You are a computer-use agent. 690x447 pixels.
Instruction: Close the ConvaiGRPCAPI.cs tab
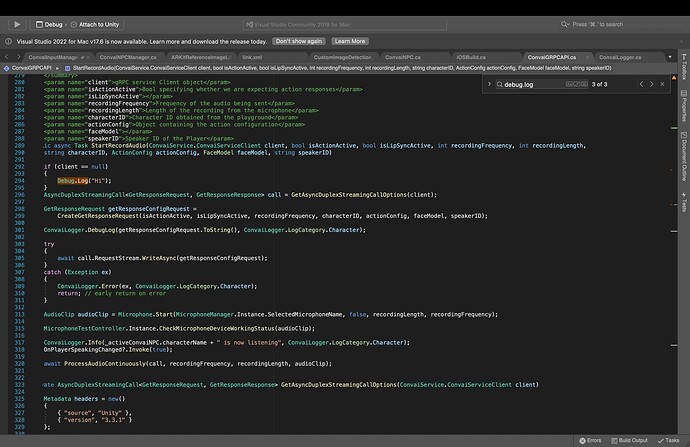[x=587, y=57]
